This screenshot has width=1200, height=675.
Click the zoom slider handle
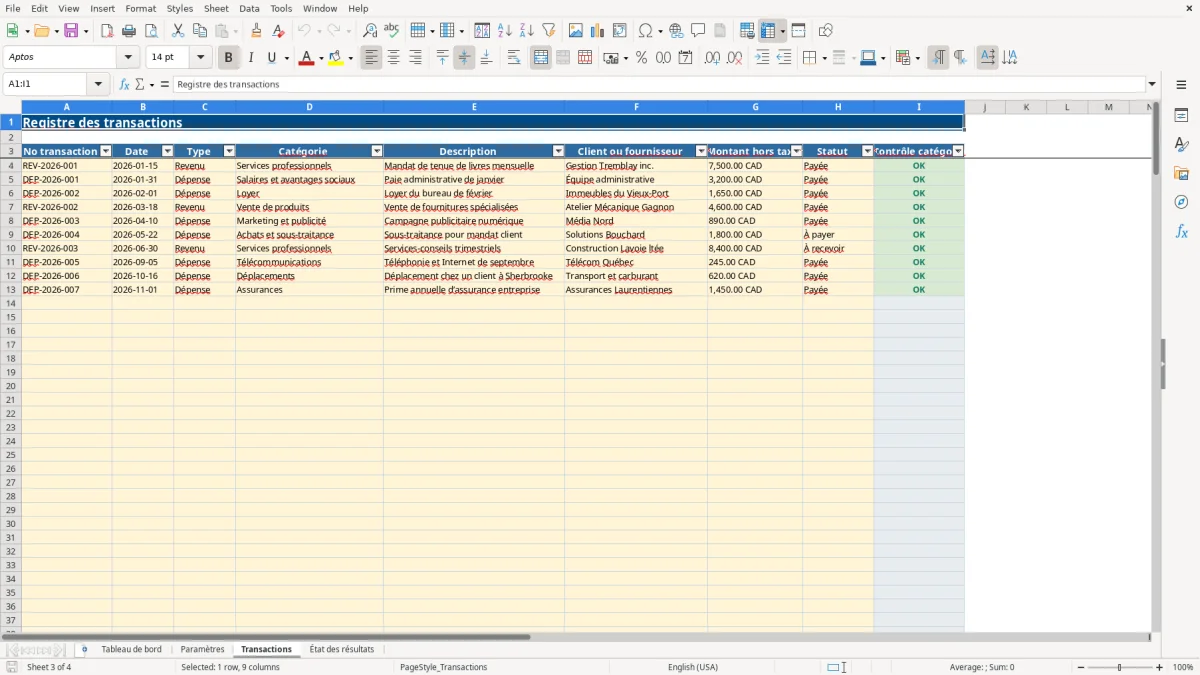(1120, 667)
